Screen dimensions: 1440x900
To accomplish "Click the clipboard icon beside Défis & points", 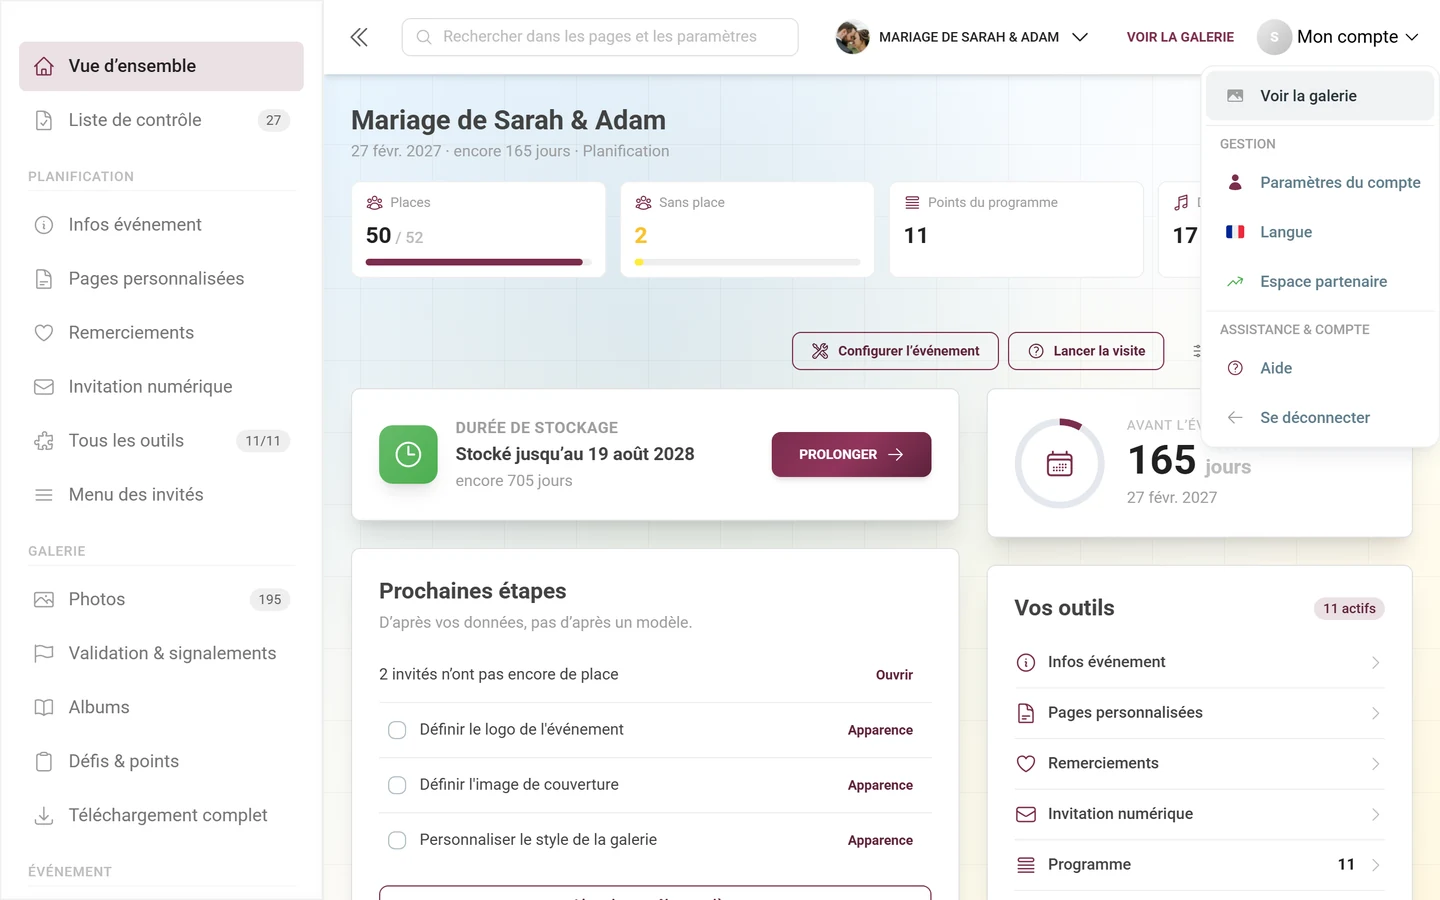I will 44,762.
